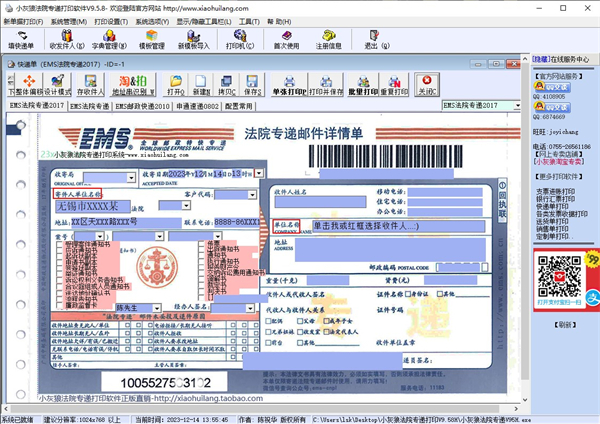Click 重复打印 reprint icon
Screen dimensions: 600x424
[x=394, y=85]
